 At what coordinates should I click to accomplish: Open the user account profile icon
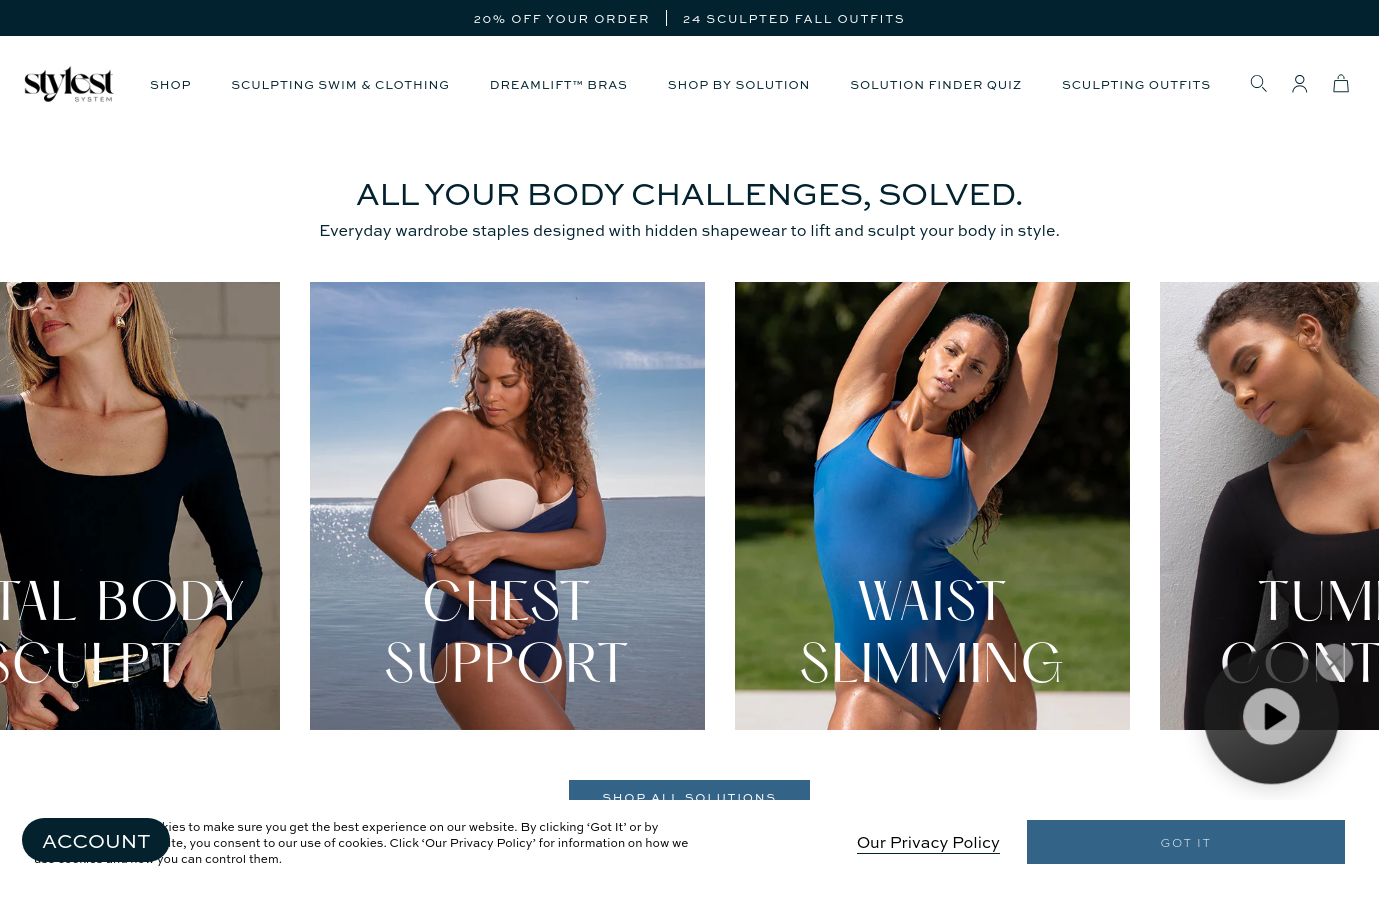[x=1299, y=84]
